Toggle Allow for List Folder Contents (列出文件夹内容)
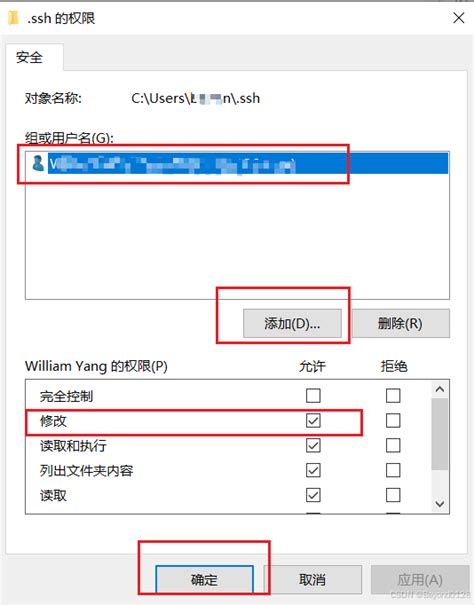The height and width of the screenshot is (605, 474). (x=313, y=470)
